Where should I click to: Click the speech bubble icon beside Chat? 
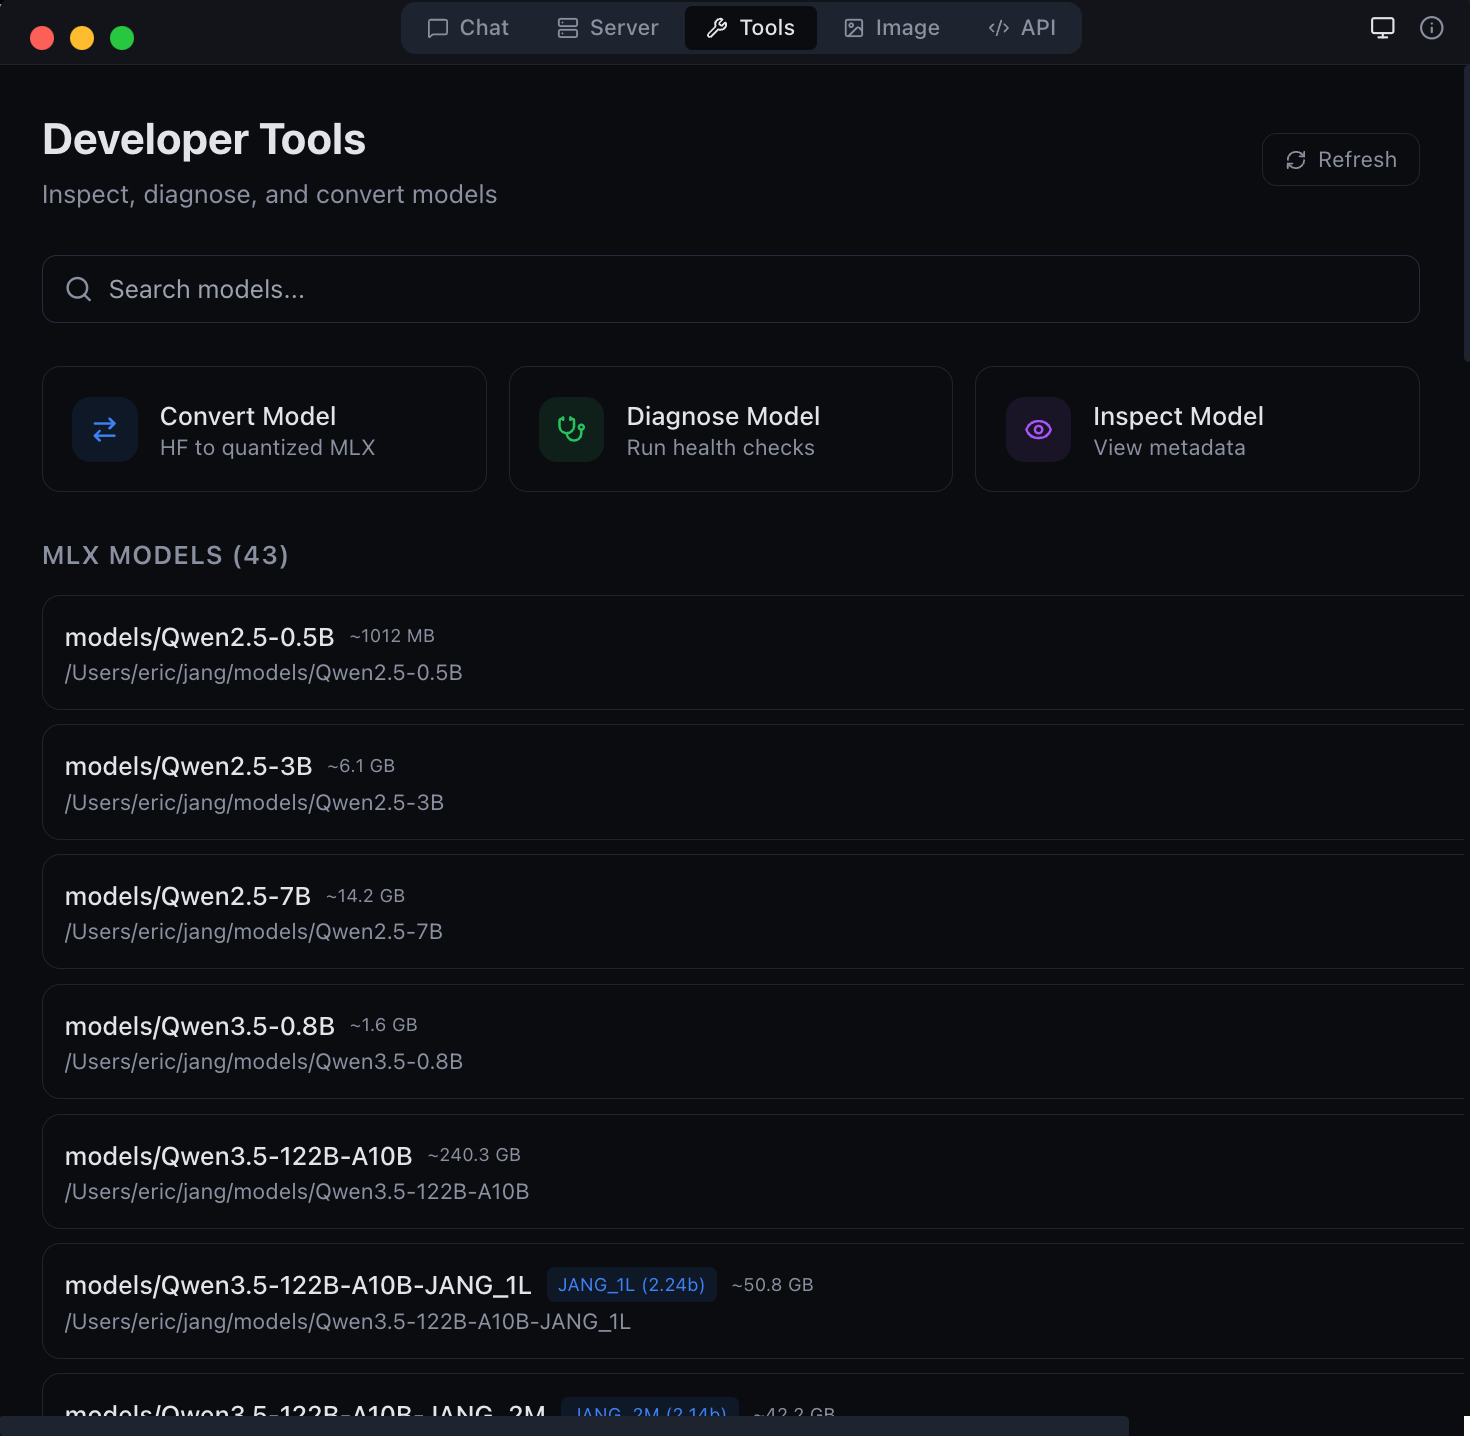tap(437, 28)
